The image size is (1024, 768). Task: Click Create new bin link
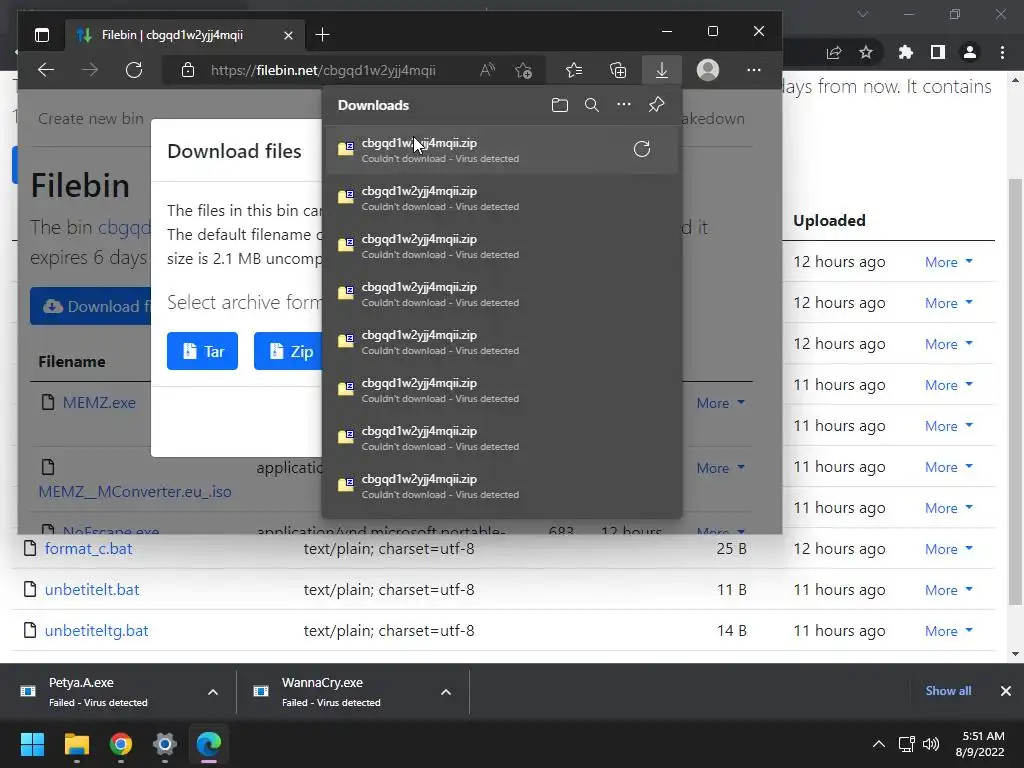(91, 119)
